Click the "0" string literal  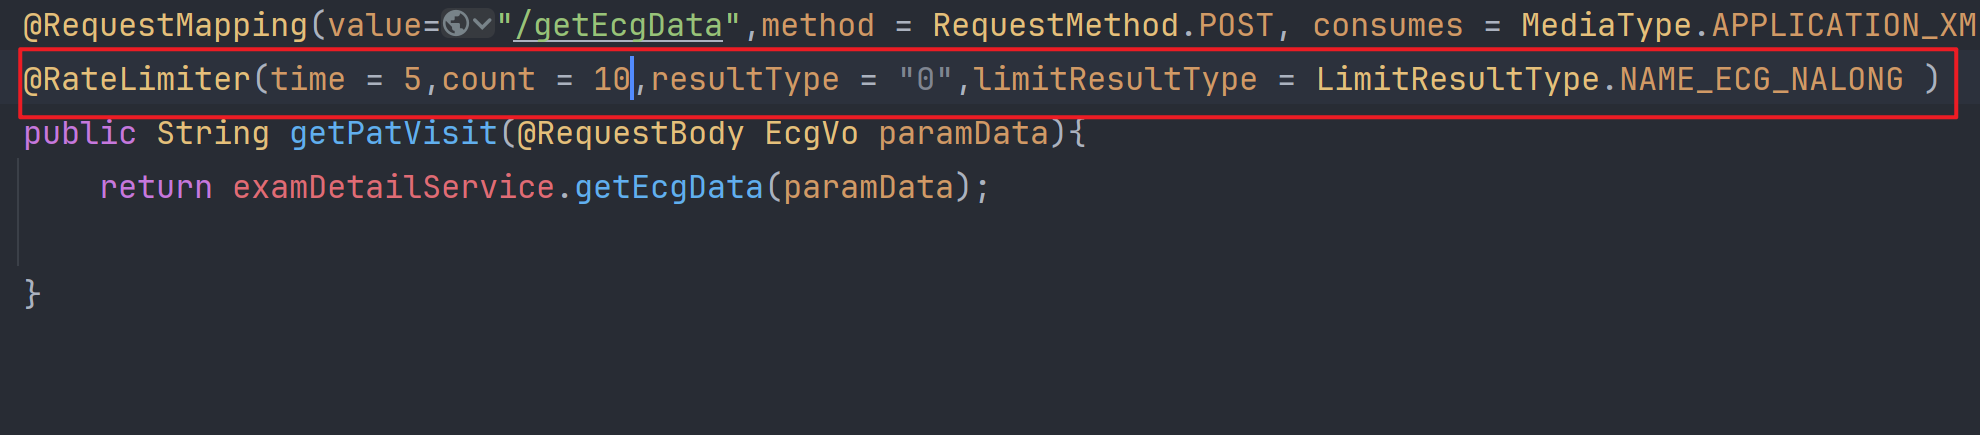[925, 79]
